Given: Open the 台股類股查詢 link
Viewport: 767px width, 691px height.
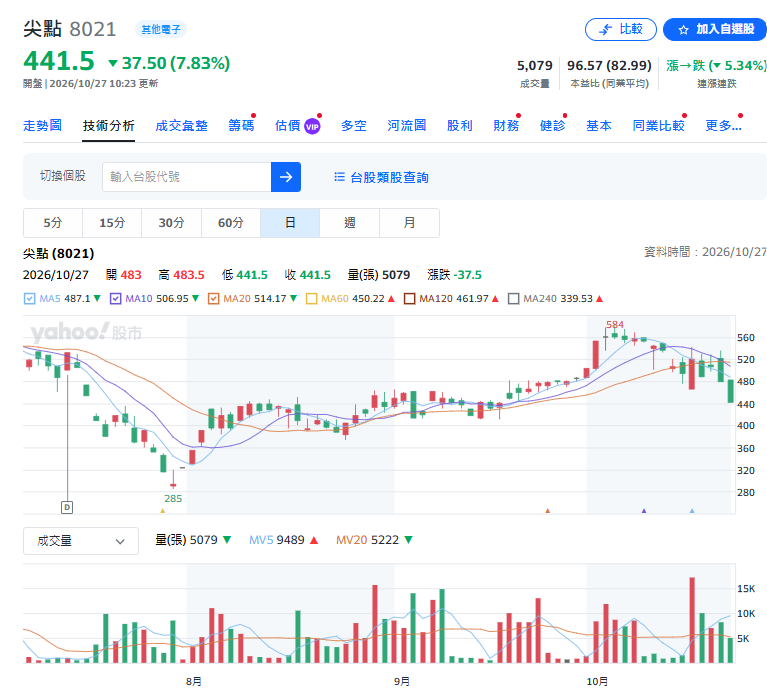Looking at the screenshot, I should pyautogui.click(x=389, y=177).
